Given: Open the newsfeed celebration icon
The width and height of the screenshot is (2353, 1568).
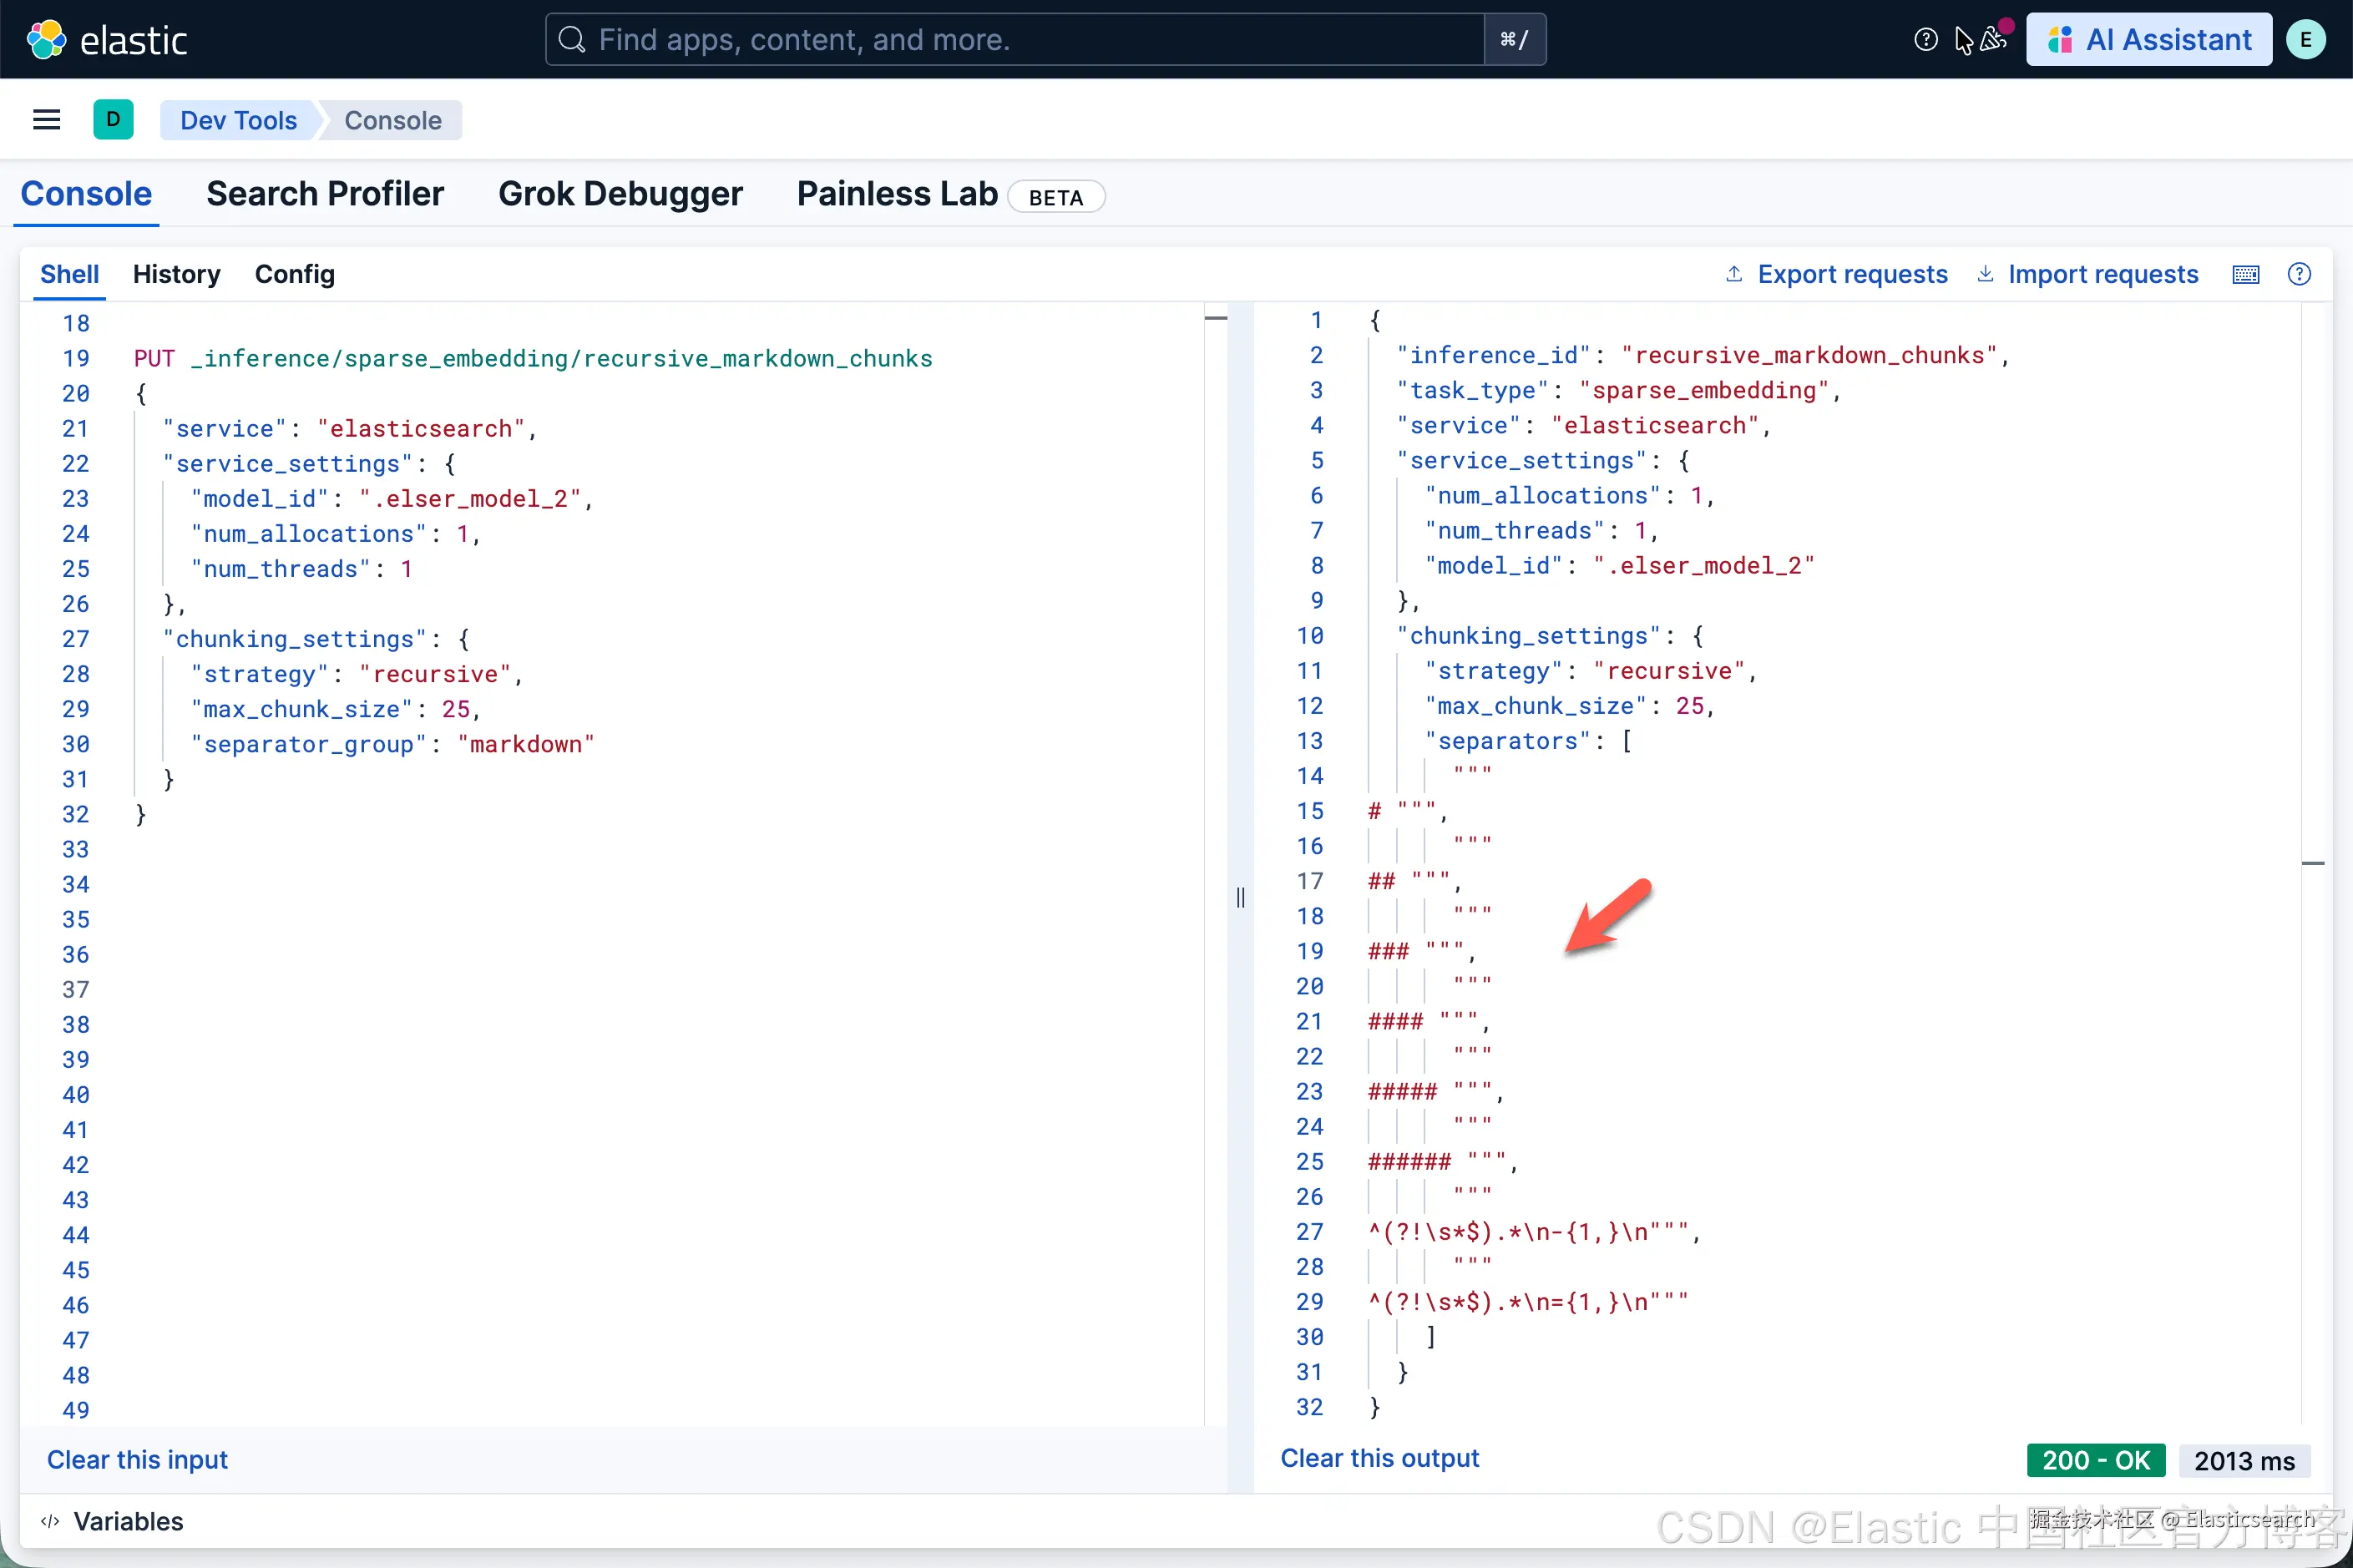Looking at the screenshot, I should coord(1993,40).
